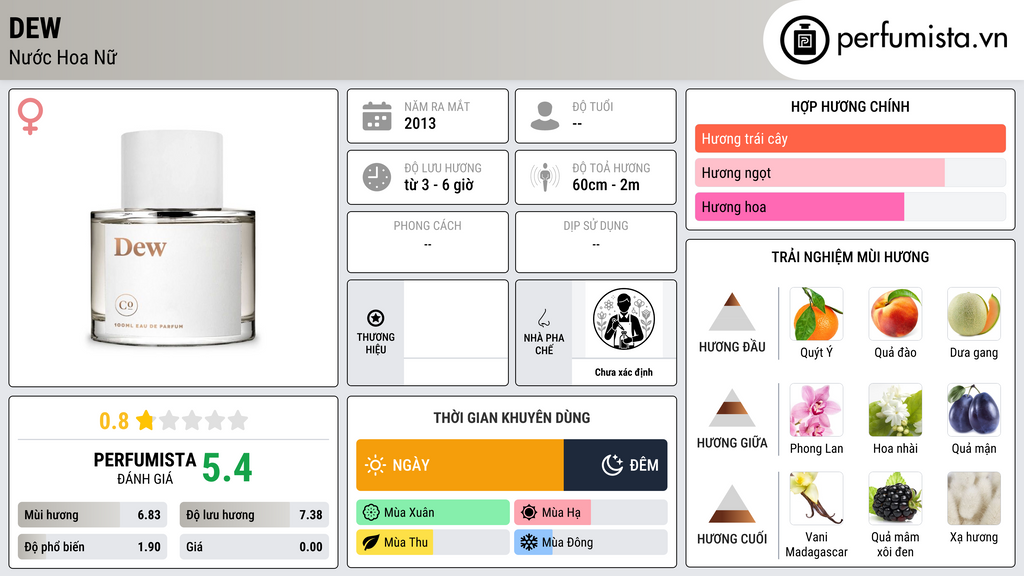Click the 'Hợp hương chính' heading
This screenshot has height=576, width=1024.
coord(850,106)
